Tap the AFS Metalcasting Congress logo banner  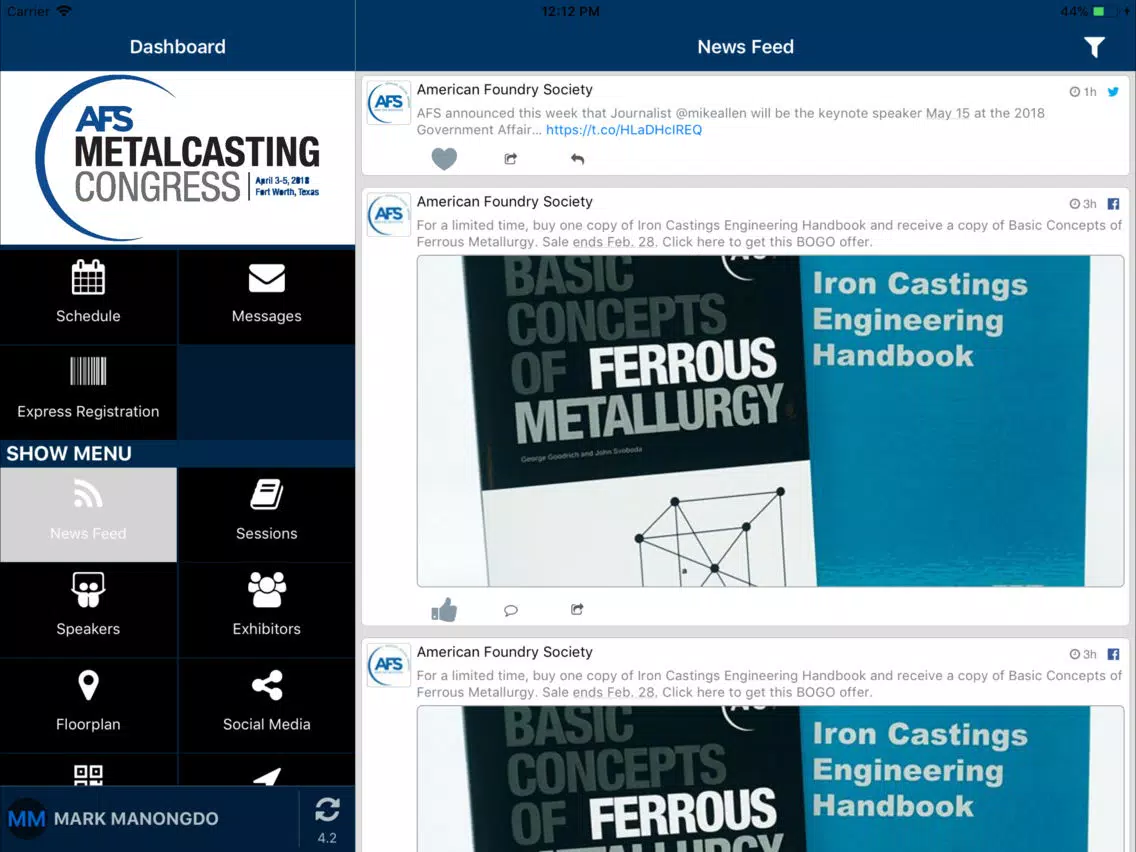(178, 158)
